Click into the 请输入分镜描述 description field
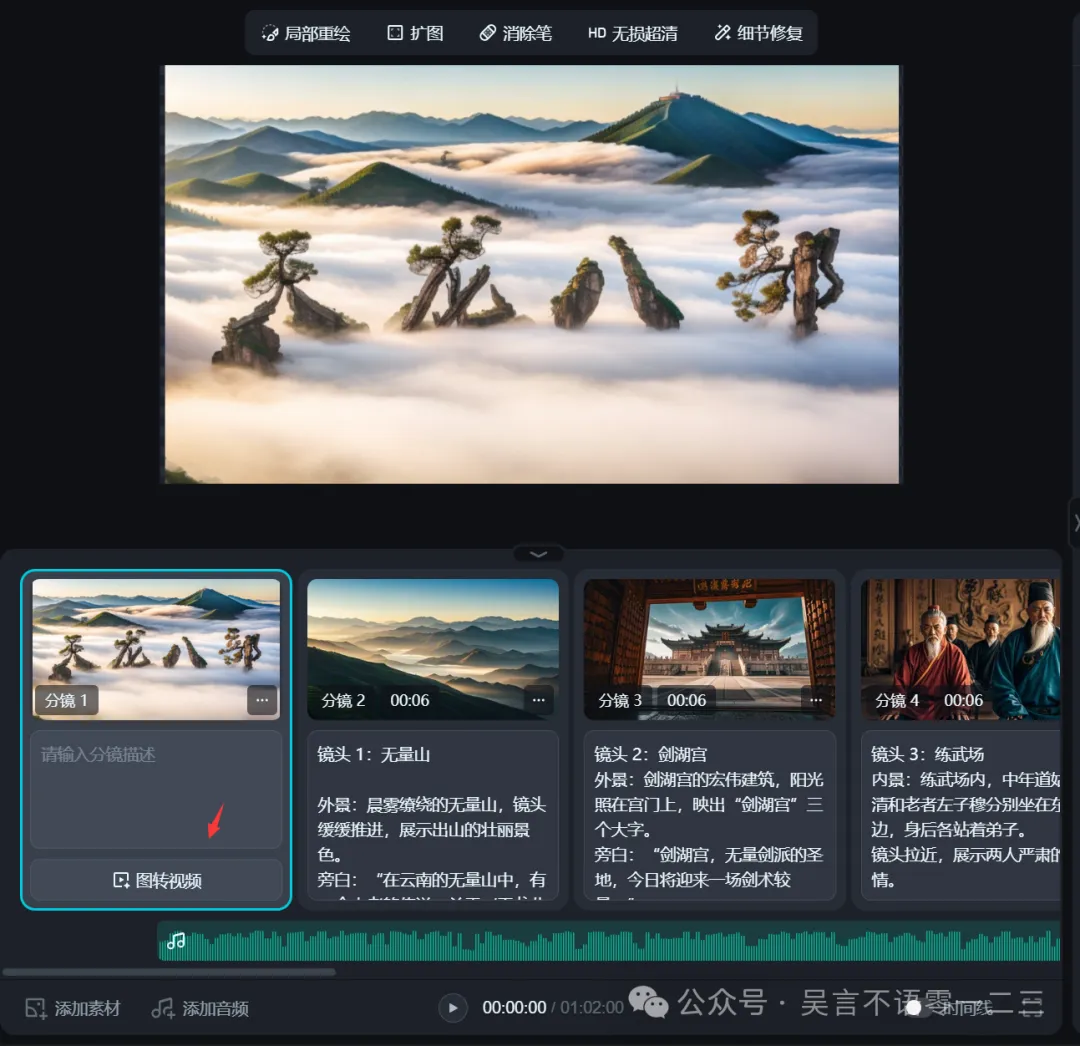1080x1046 pixels. tap(156, 789)
